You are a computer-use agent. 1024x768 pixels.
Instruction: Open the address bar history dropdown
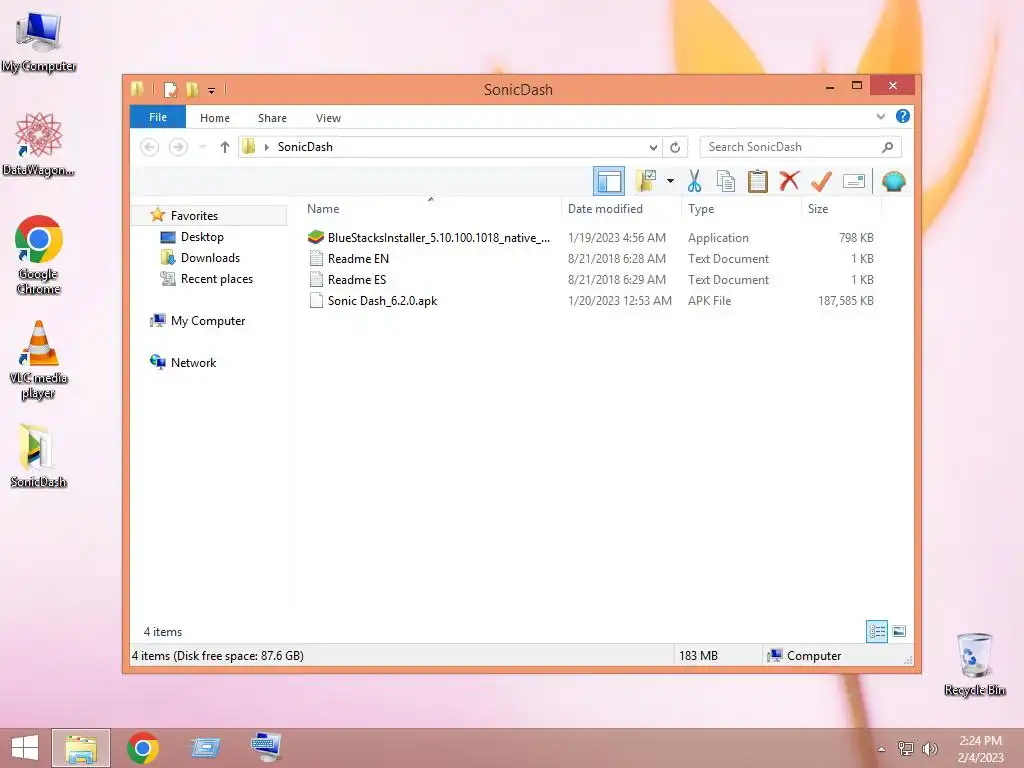(x=653, y=147)
